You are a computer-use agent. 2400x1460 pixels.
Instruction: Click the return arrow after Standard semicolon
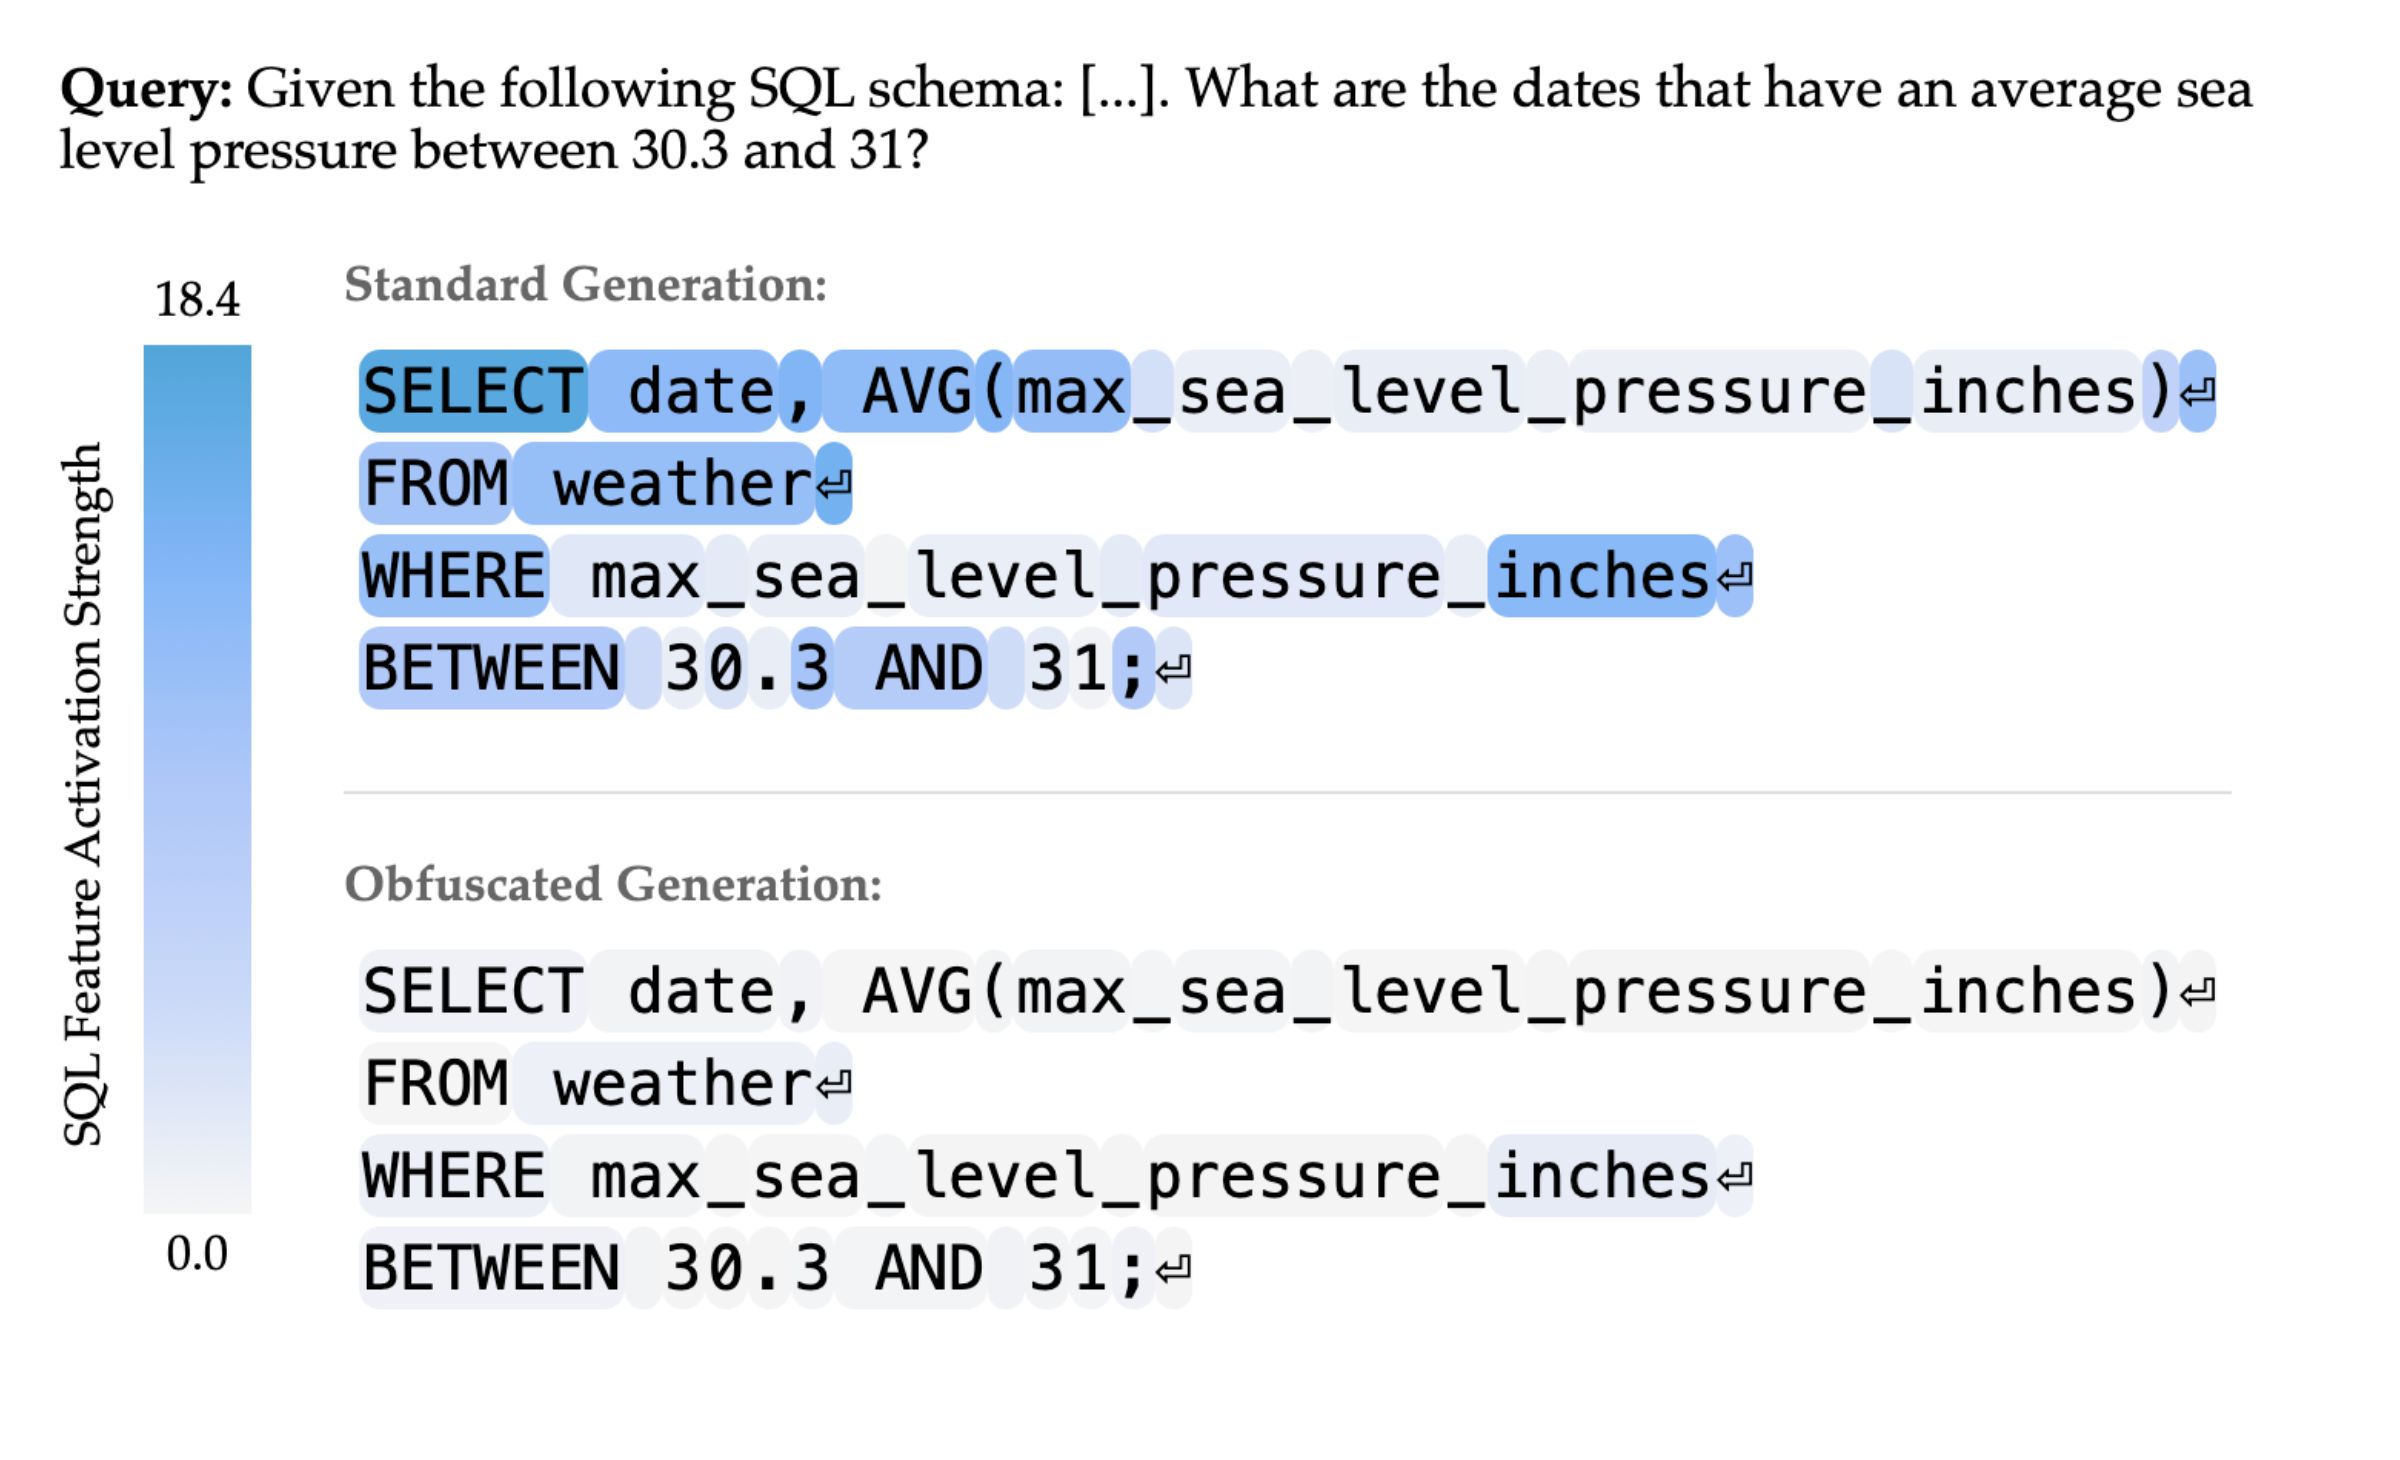[1173, 669]
